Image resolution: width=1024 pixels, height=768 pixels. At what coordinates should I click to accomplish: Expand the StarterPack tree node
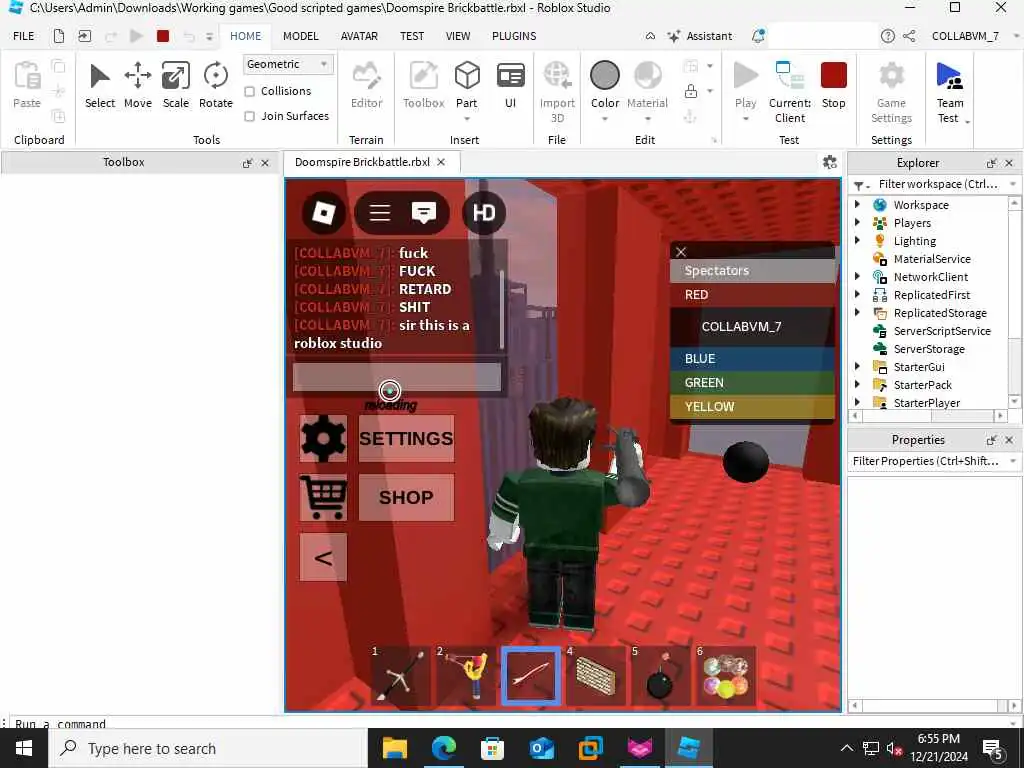click(x=857, y=385)
